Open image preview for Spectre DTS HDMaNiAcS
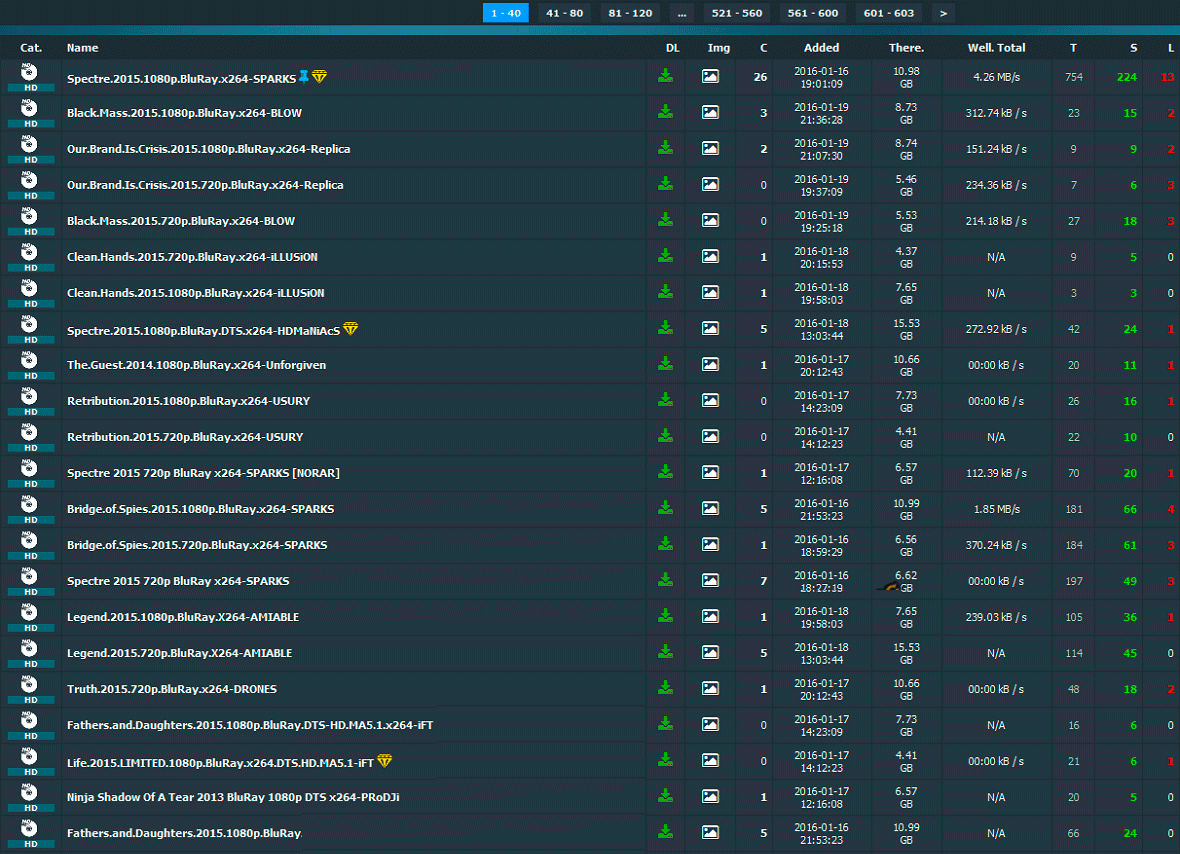 710,329
